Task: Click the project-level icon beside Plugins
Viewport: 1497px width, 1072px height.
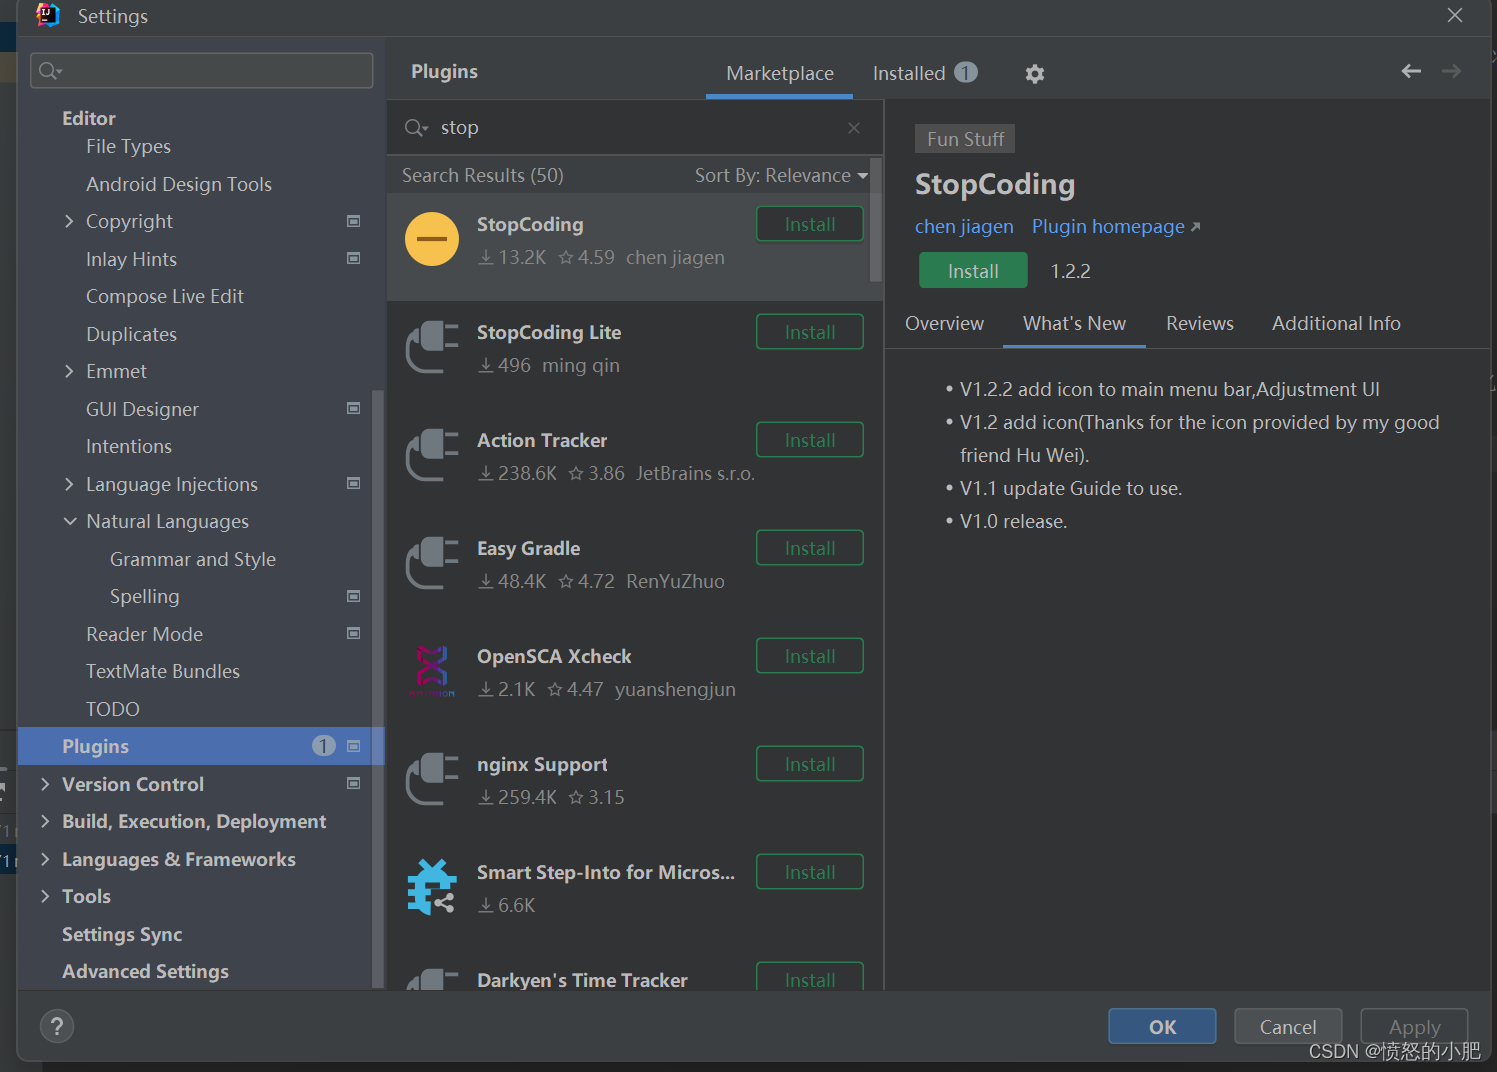Action: tap(353, 746)
